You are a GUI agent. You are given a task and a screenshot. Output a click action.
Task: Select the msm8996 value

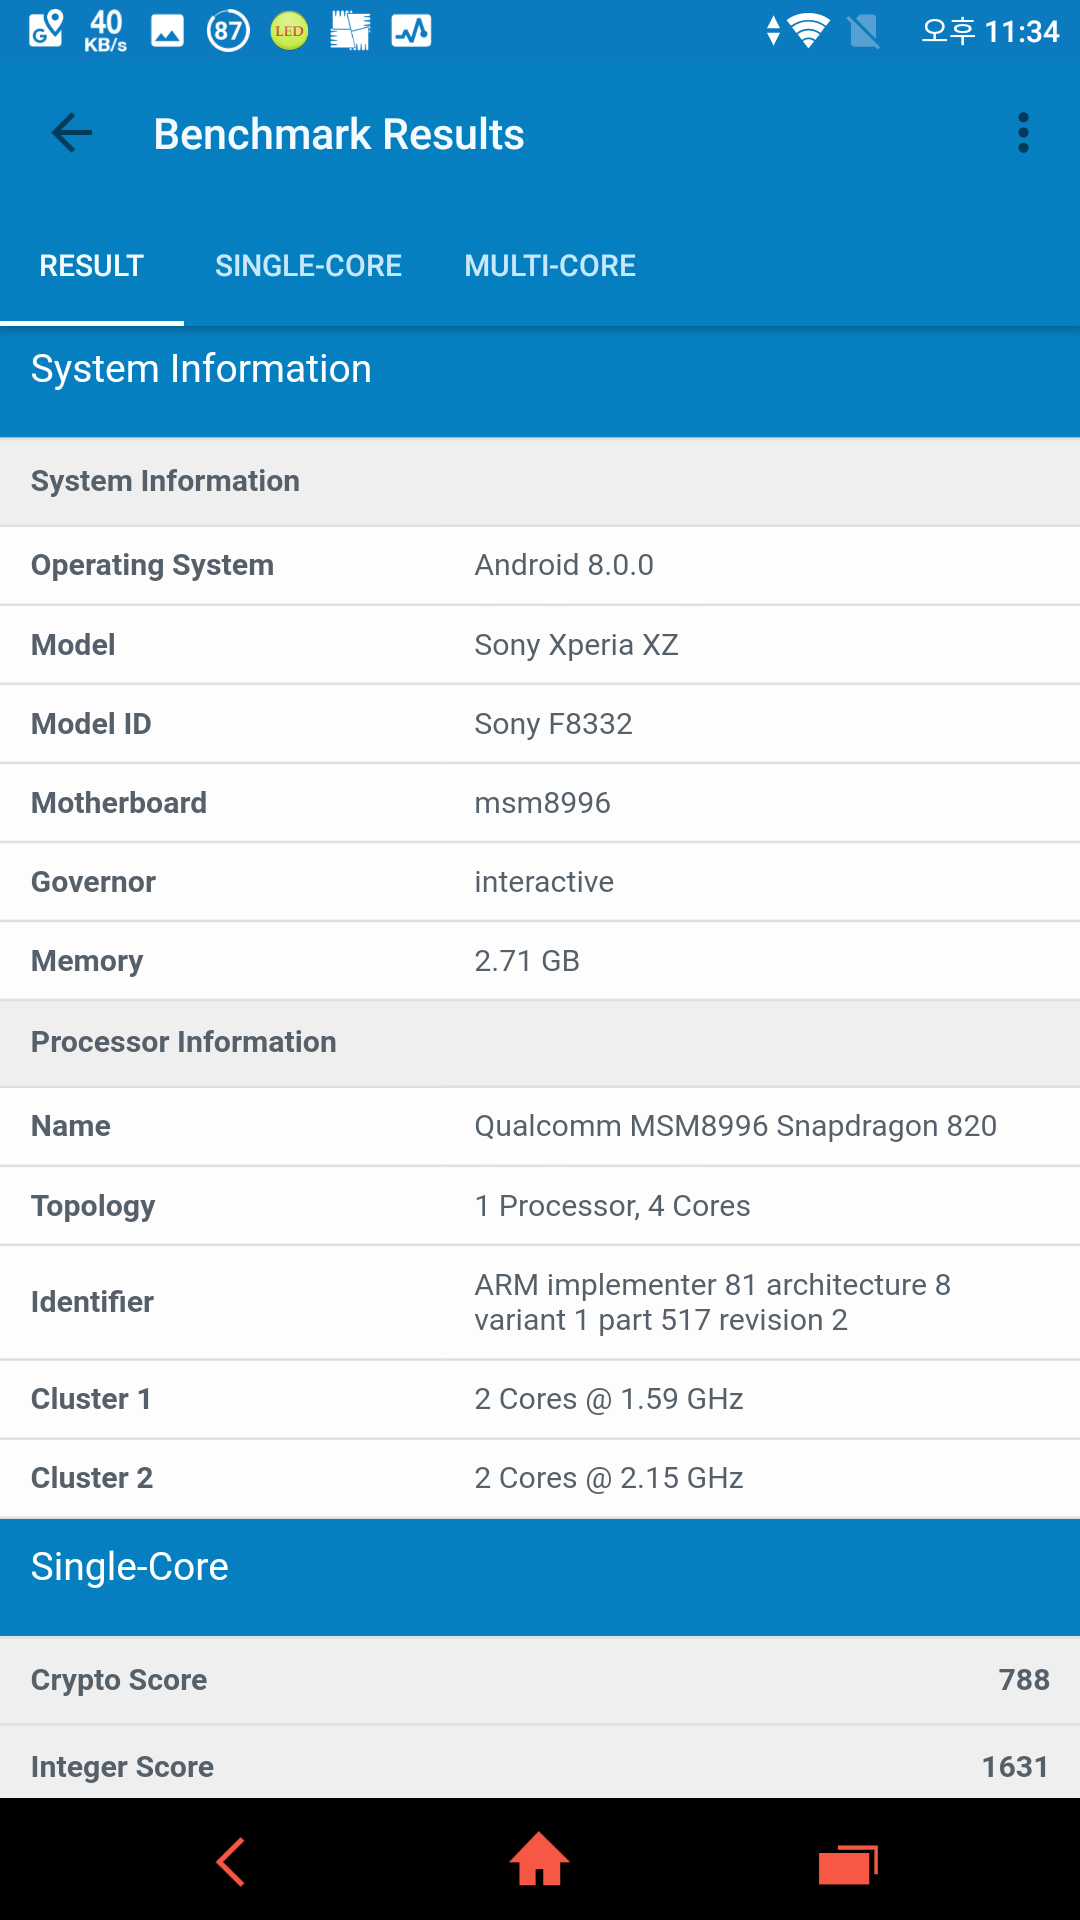[542, 803]
